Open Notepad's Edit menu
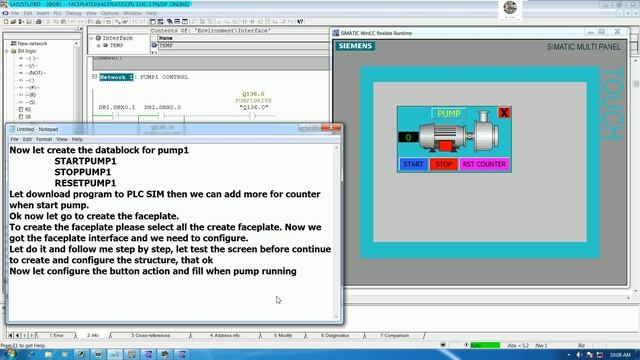640x360 pixels. pyautogui.click(x=27, y=139)
